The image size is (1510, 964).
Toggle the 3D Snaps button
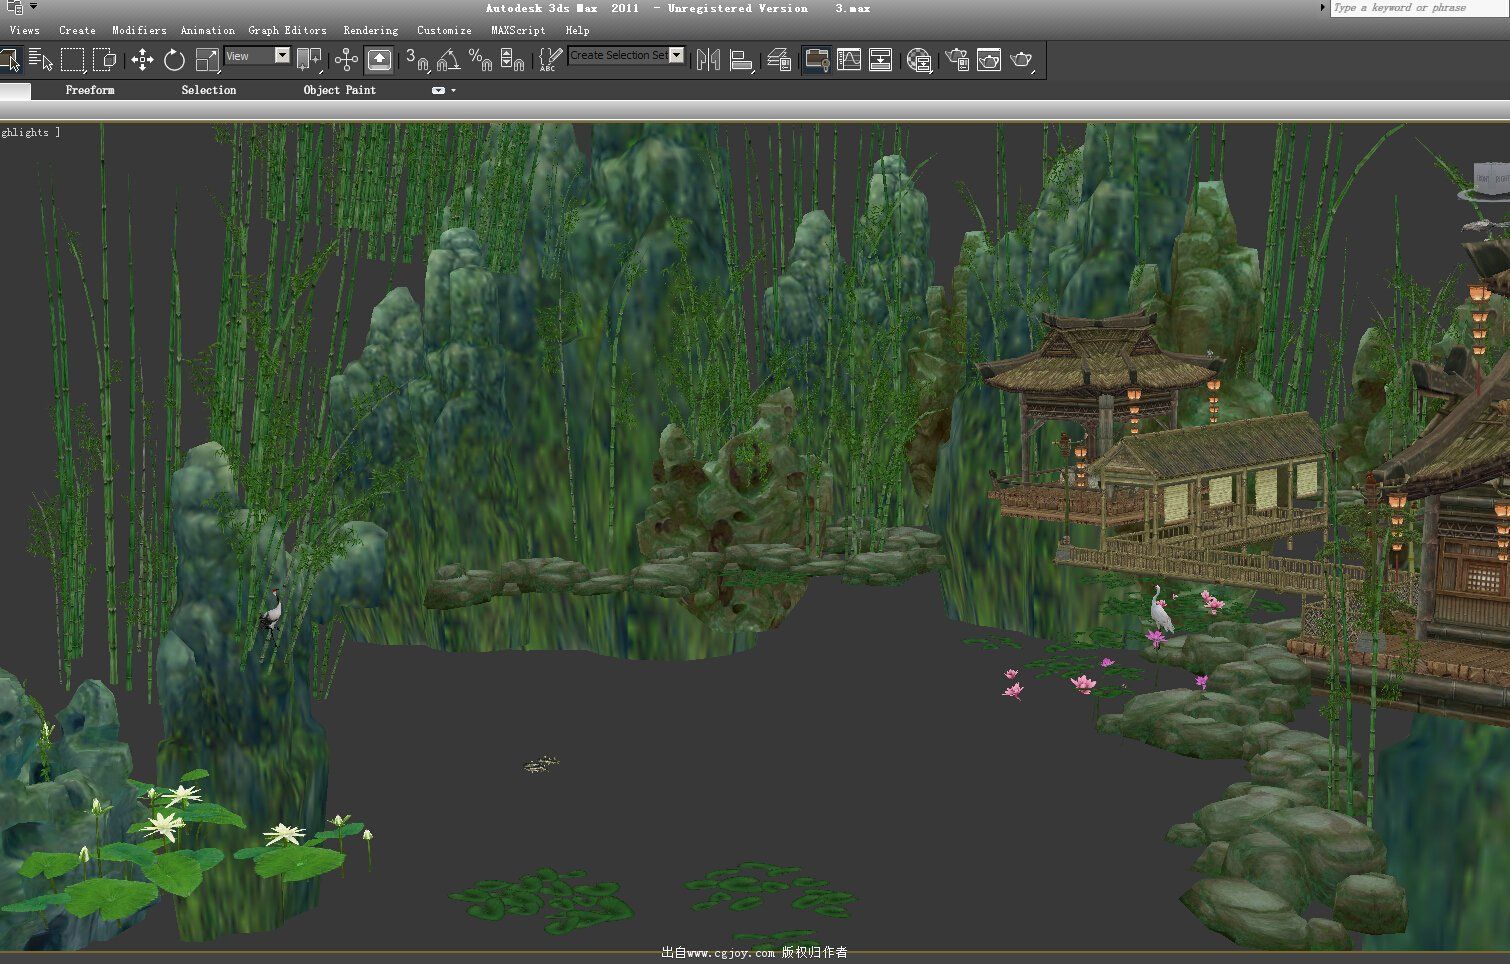click(x=417, y=60)
